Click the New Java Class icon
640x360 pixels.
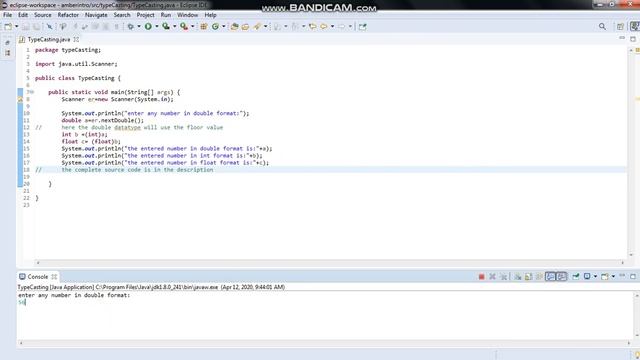pyautogui.click(x=215, y=27)
